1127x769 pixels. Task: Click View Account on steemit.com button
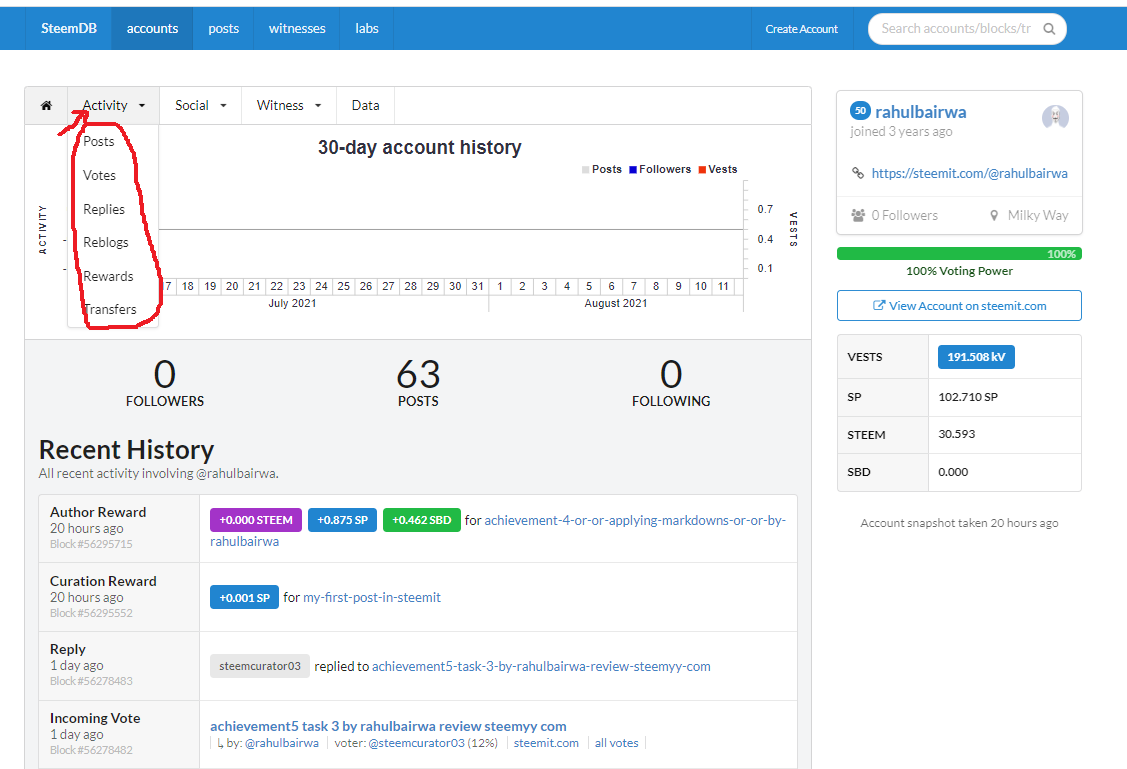pyautogui.click(x=959, y=305)
